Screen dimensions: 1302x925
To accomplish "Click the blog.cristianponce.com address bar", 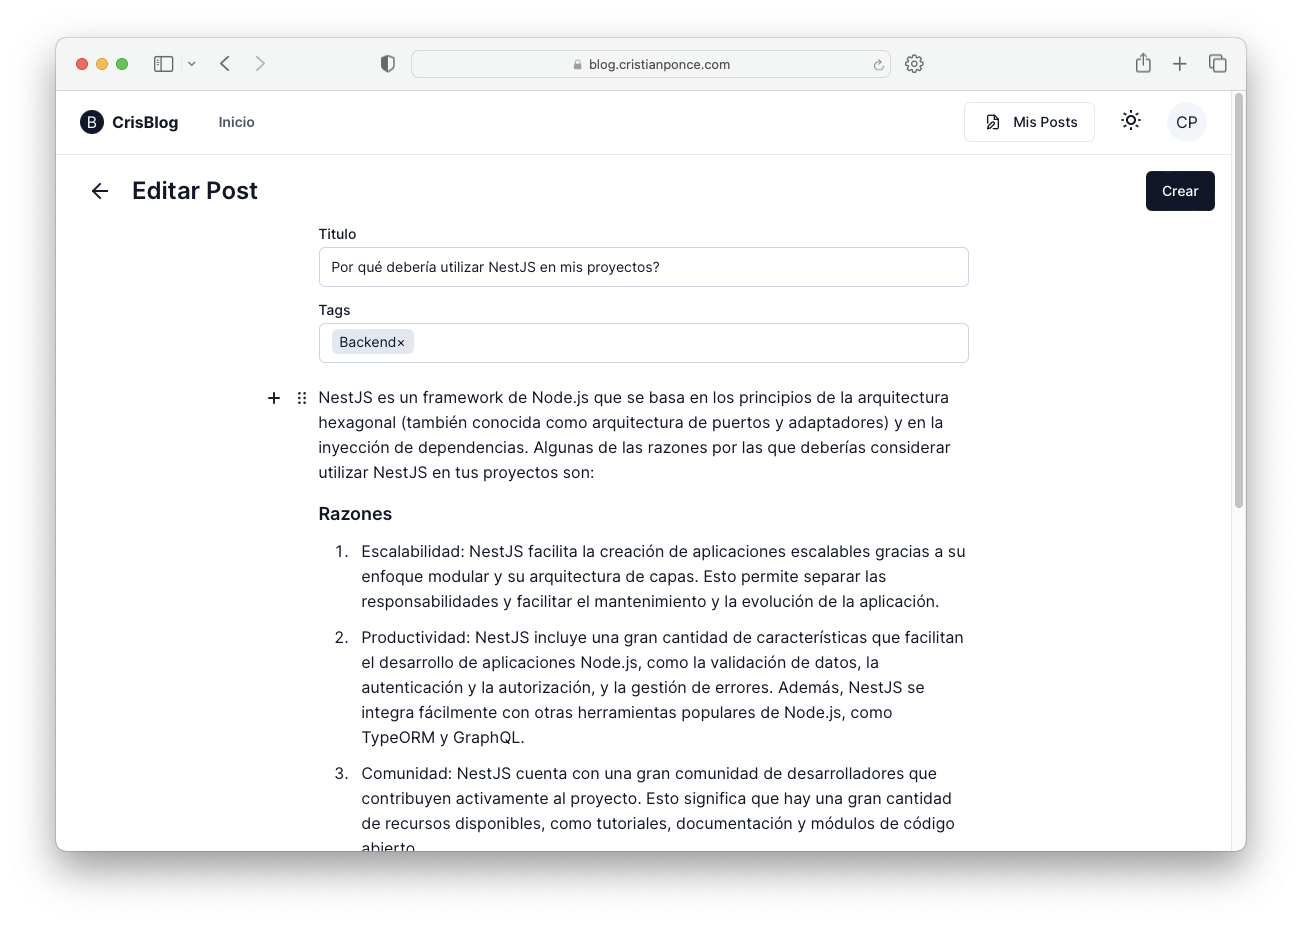I will point(651,64).
